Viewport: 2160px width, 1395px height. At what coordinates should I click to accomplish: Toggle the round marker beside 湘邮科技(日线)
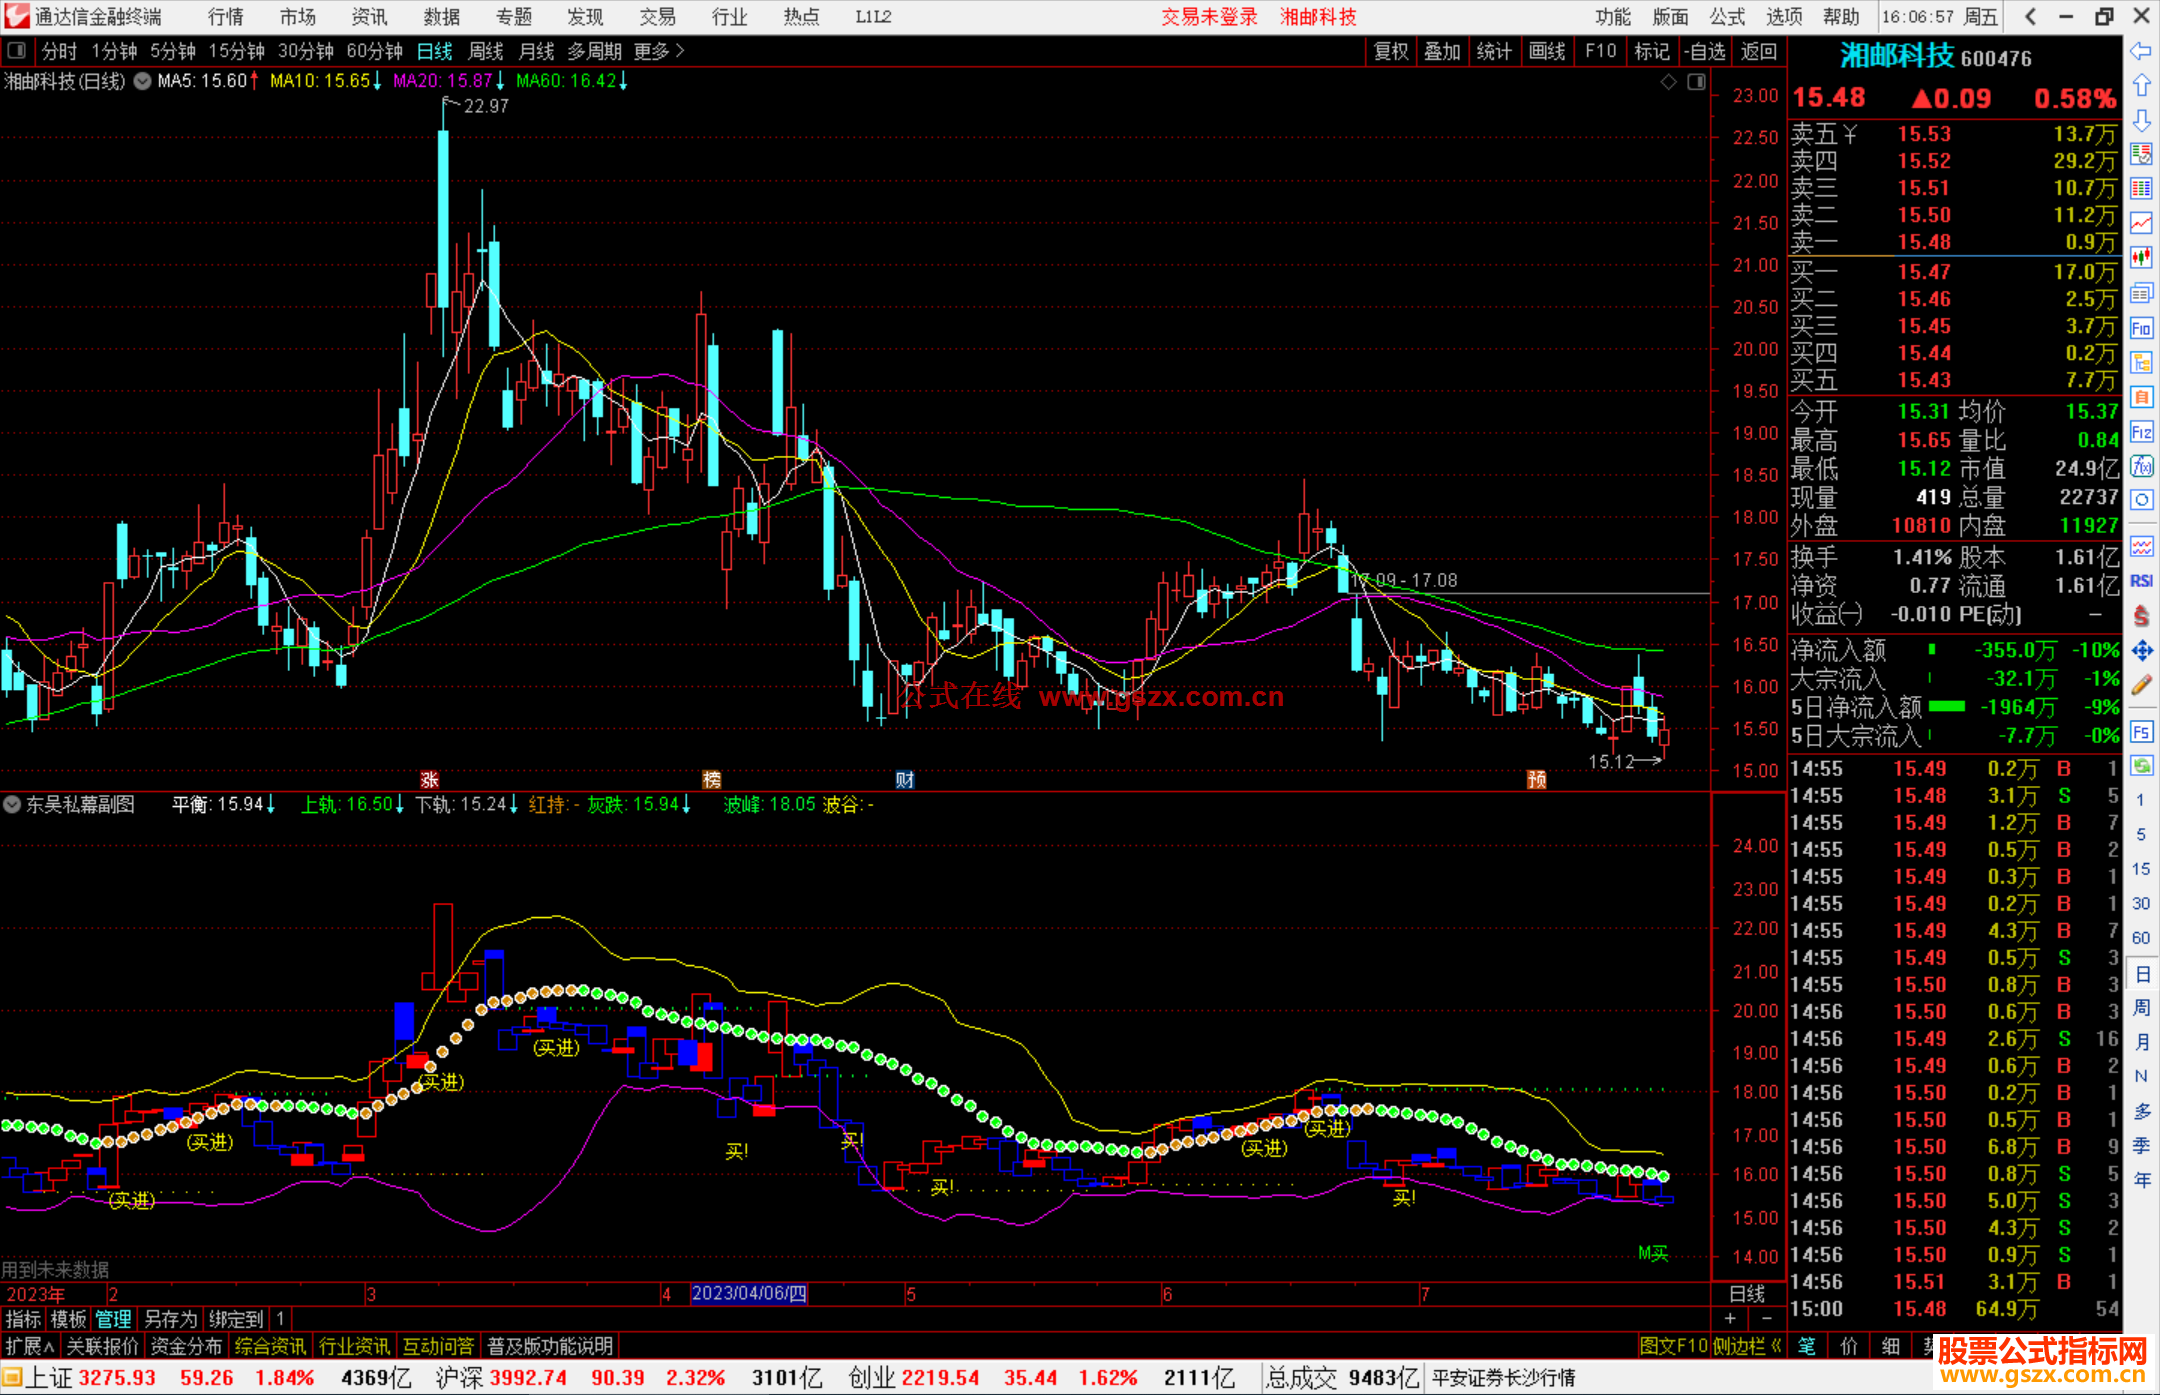[143, 81]
